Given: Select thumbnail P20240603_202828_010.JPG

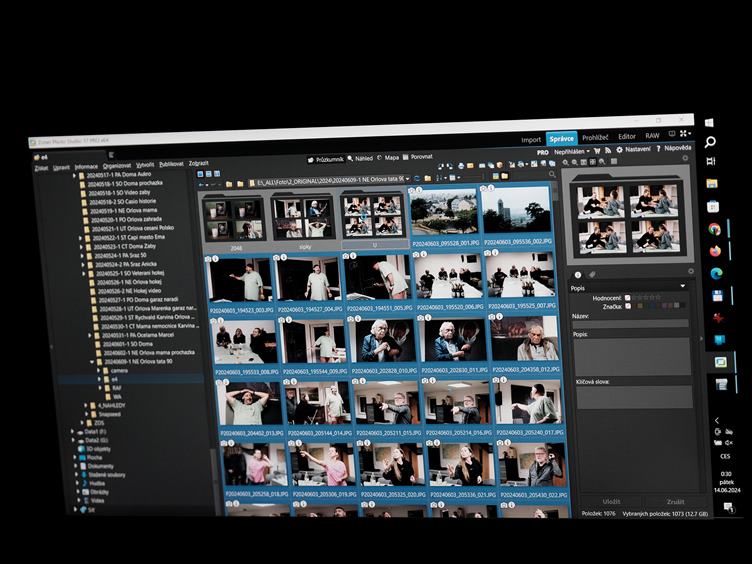Looking at the screenshot, I should click(383, 346).
